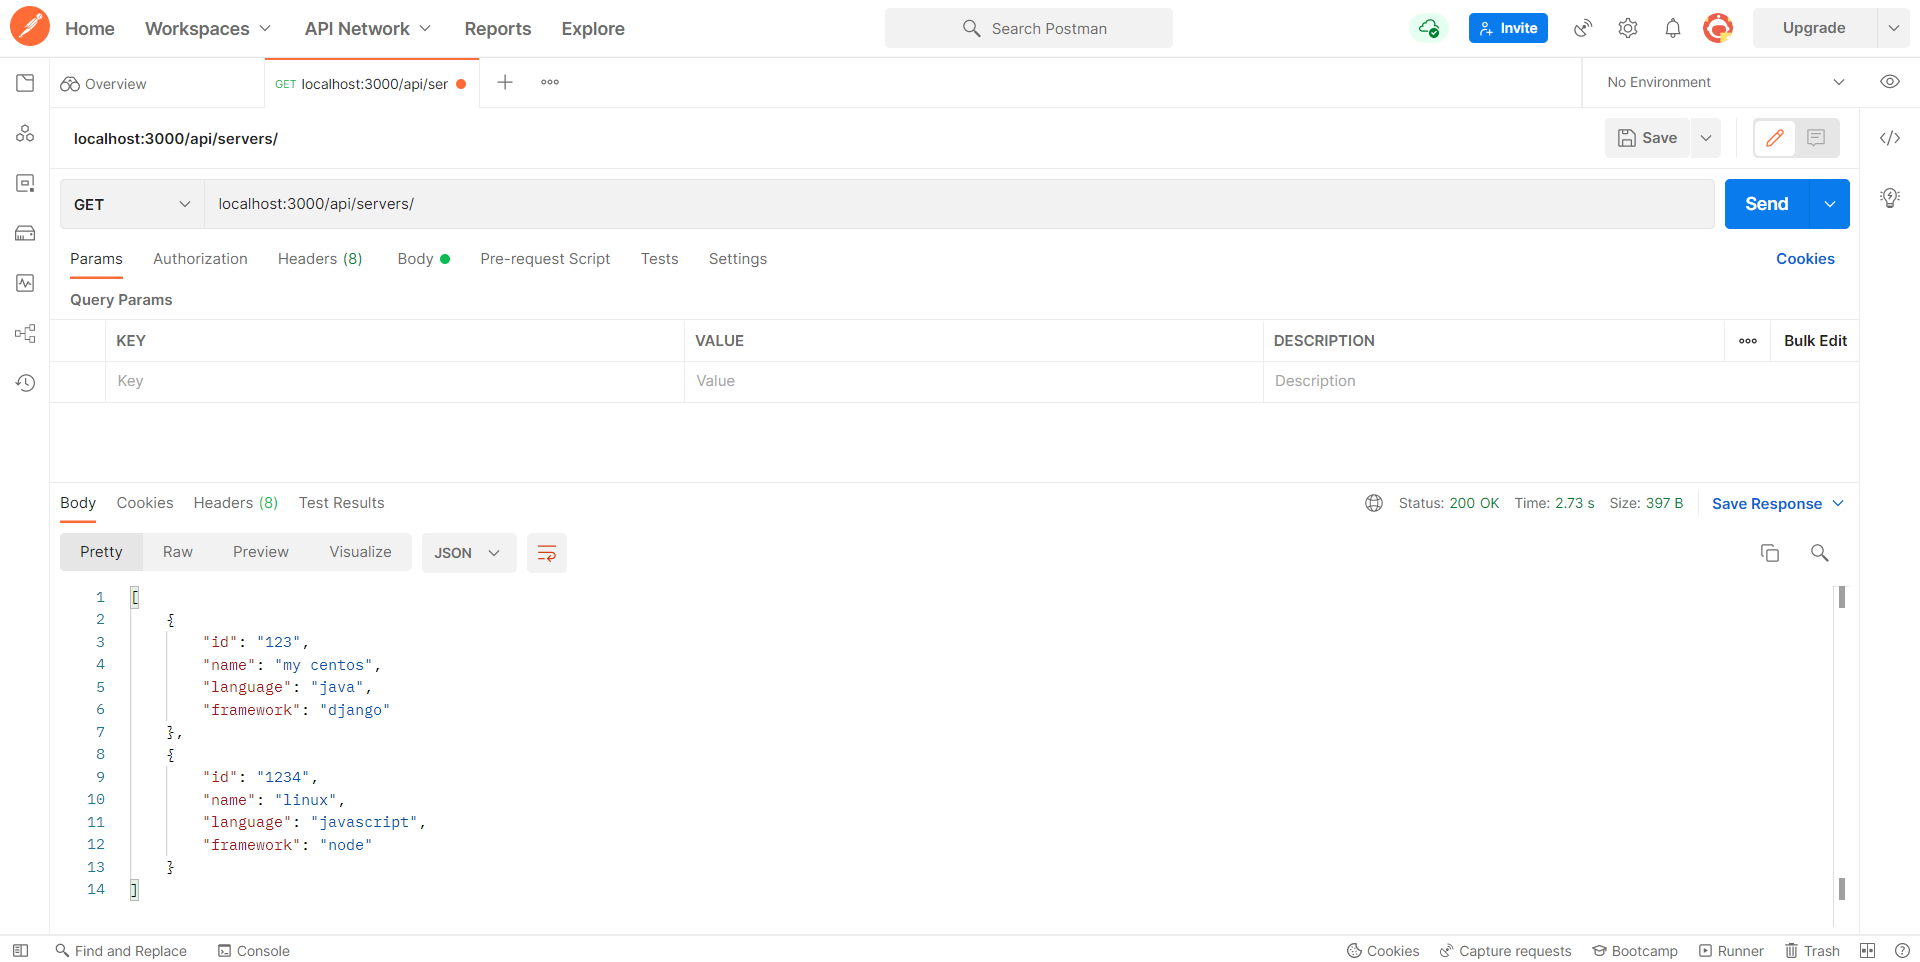Viewport: 1920px width, 962px height.
Task: Open Trash from the status bar
Action: [x=1812, y=951]
